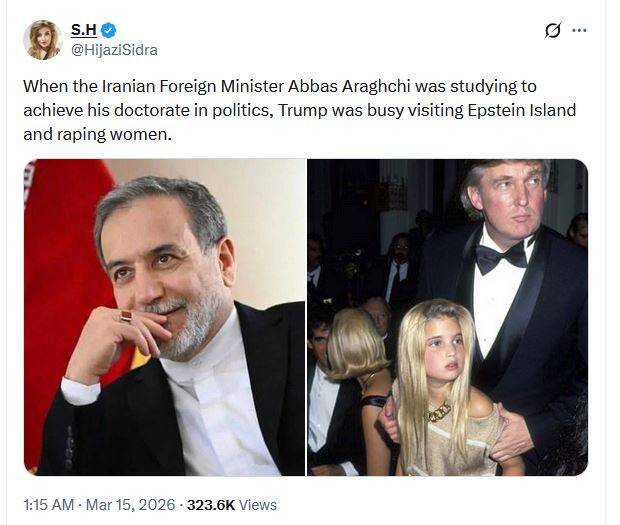Click the words "Abbas Araghchi" in the post

tap(349, 86)
